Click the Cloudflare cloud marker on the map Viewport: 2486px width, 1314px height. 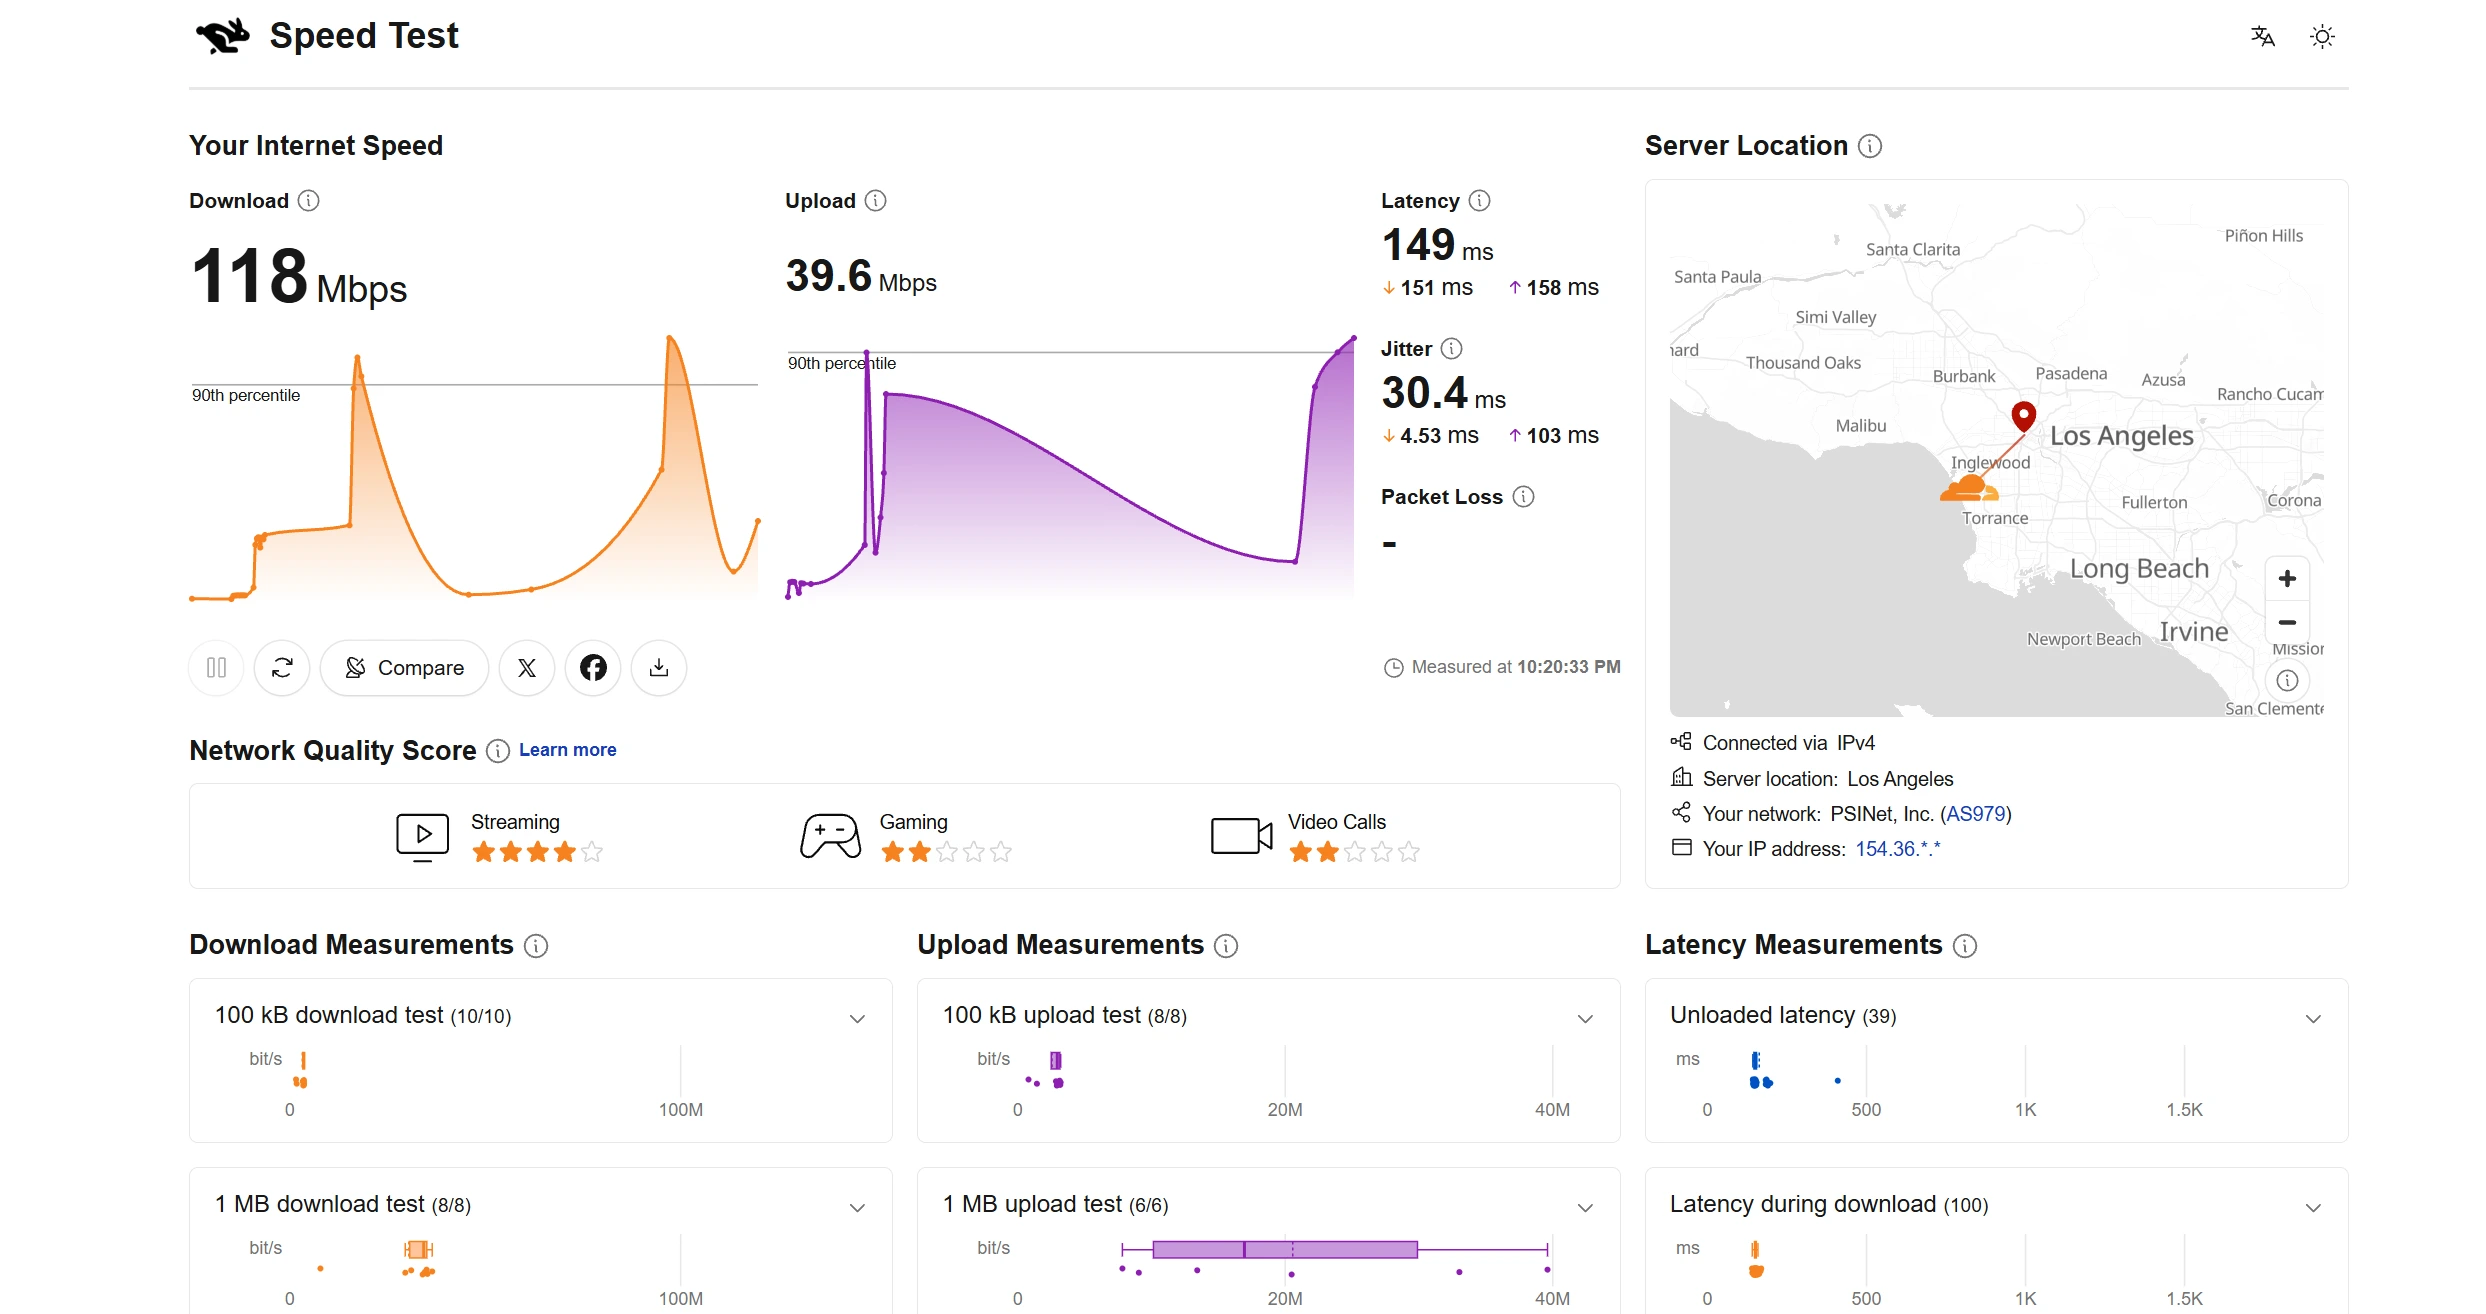coord(1969,489)
